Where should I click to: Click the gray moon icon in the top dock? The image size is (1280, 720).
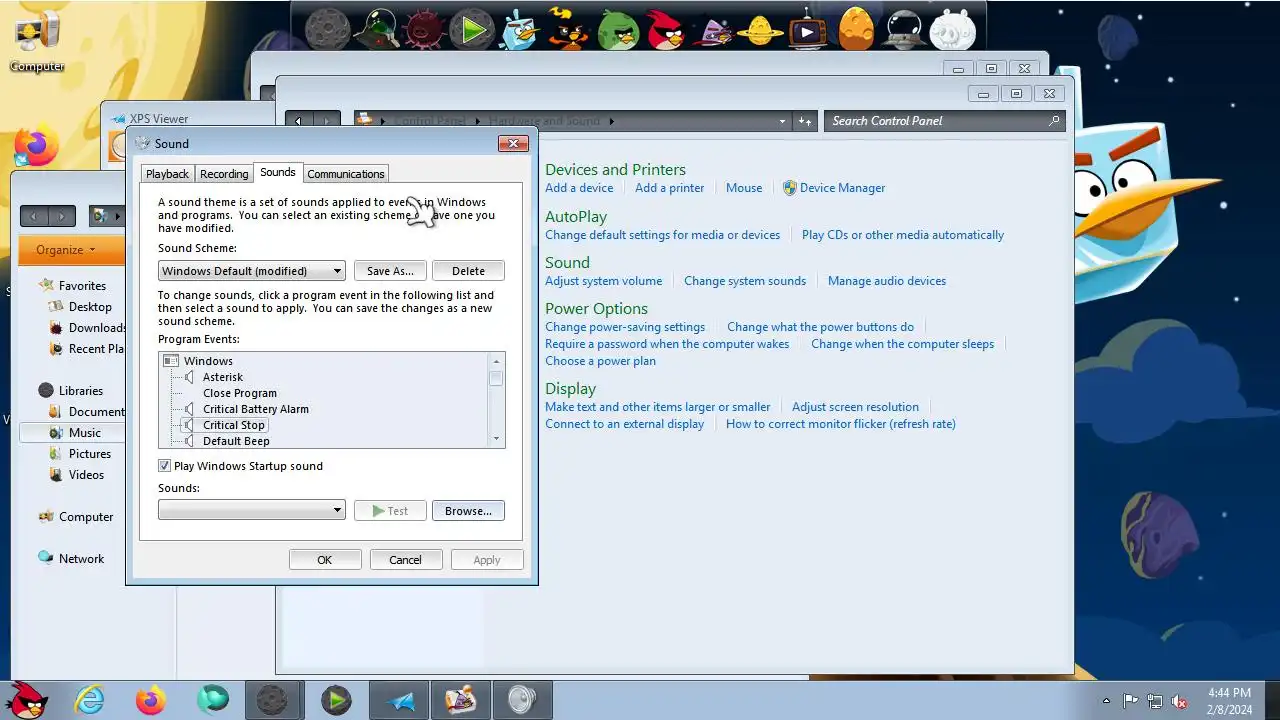coord(327,29)
